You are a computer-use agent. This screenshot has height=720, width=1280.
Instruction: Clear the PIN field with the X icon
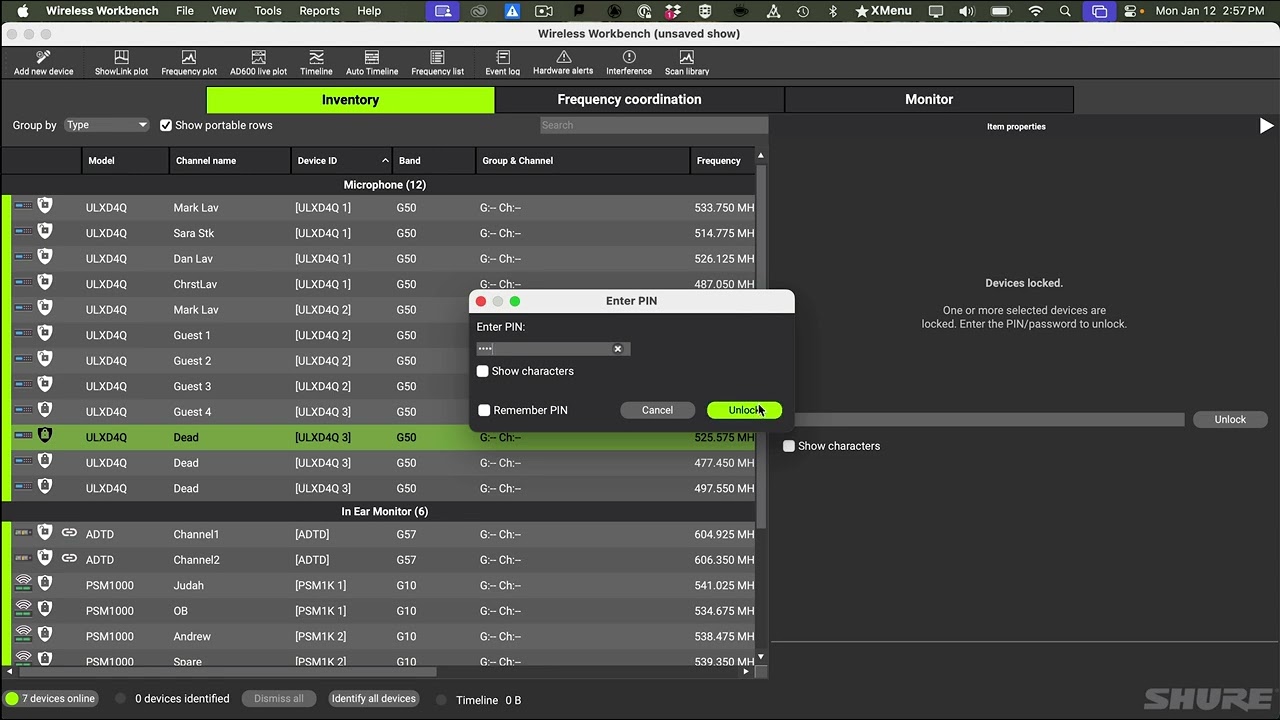click(x=618, y=349)
